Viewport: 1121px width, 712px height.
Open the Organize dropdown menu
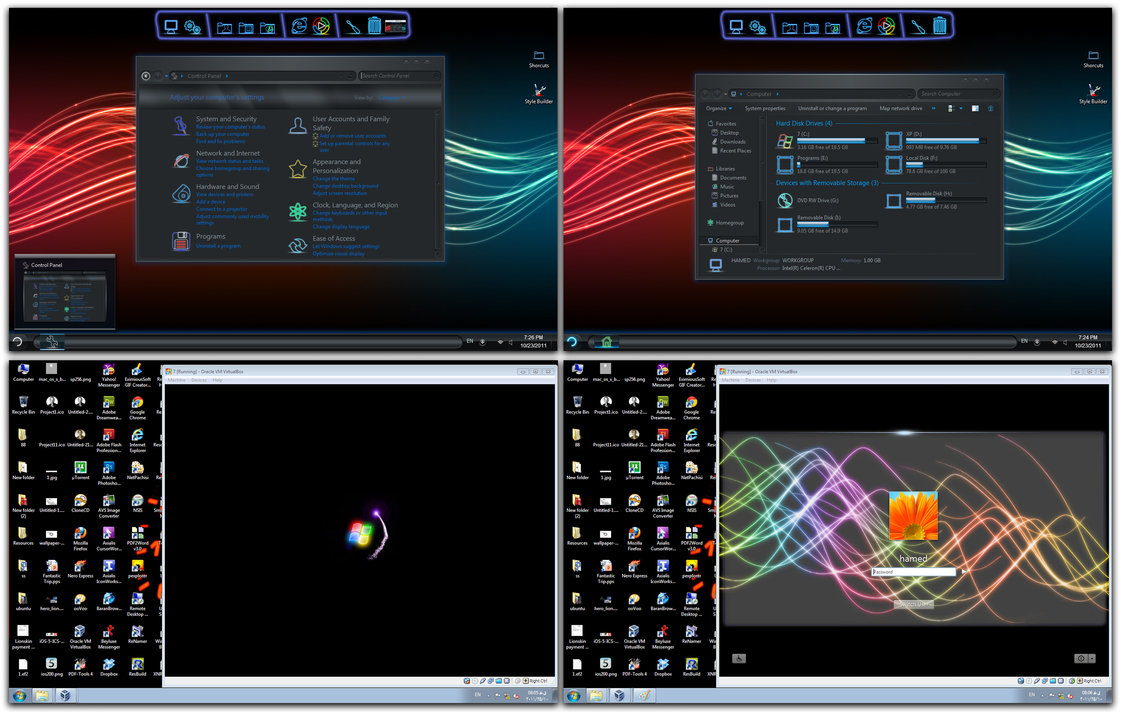[x=718, y=109]
